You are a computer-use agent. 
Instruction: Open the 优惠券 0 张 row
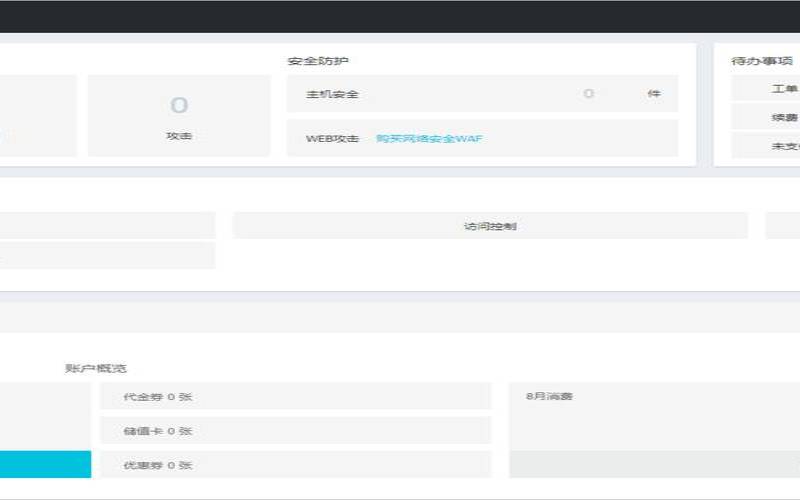[x=296, y=465]
